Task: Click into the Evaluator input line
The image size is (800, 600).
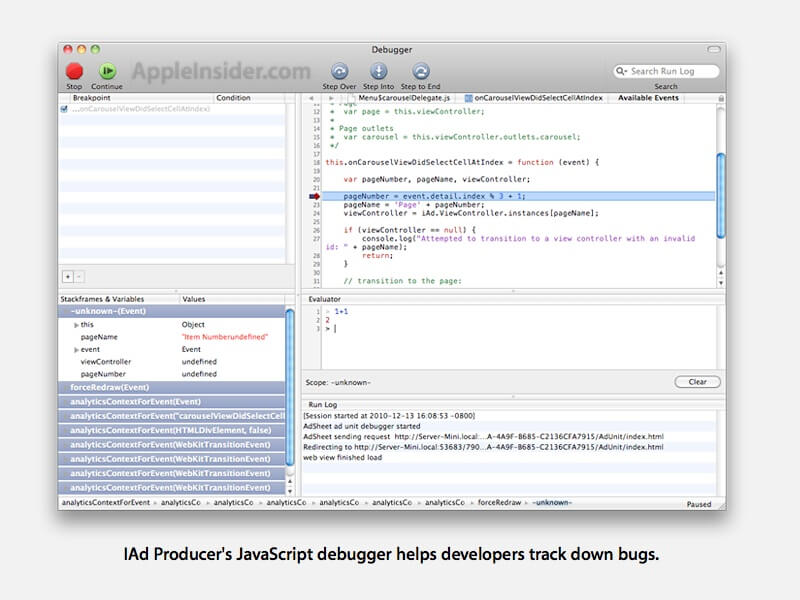Action: (x=518, y=329)
